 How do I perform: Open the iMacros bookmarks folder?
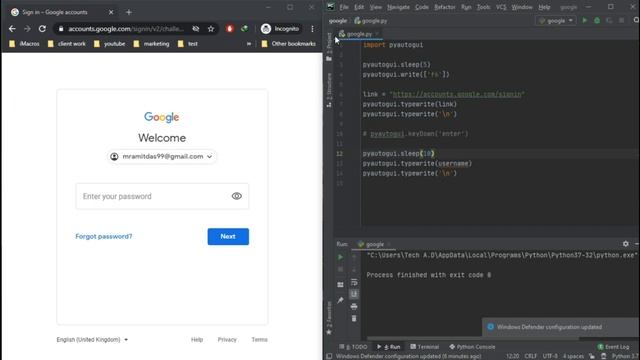tap(24, 44)
